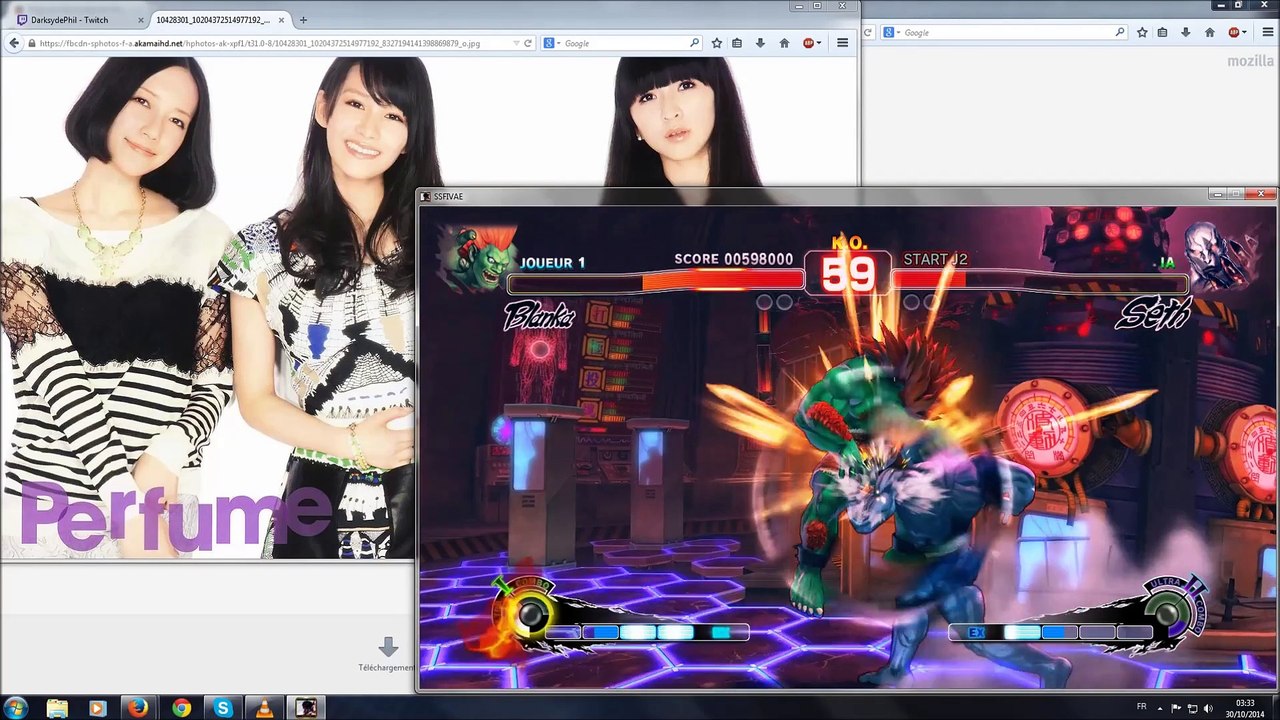1280x720 pixels.
Task: Open the volume tray icon
Action: (1209, 708)
